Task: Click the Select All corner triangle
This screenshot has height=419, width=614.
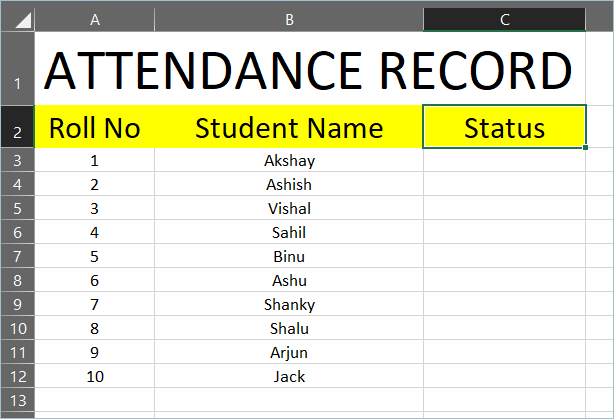Action: [x=22, y=19]
